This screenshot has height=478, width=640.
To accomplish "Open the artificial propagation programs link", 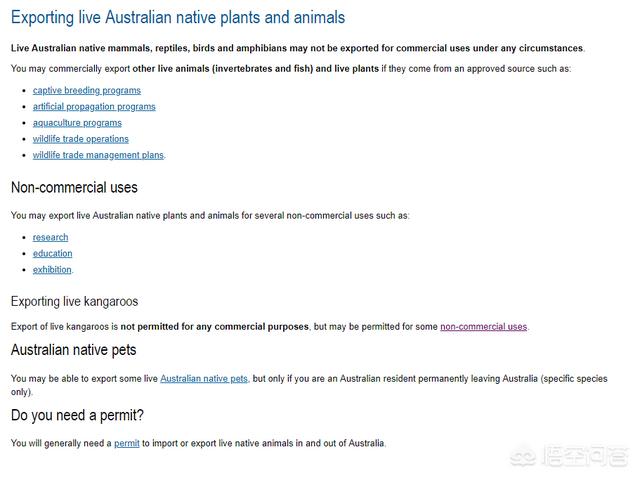I will [x=94, y=107].
